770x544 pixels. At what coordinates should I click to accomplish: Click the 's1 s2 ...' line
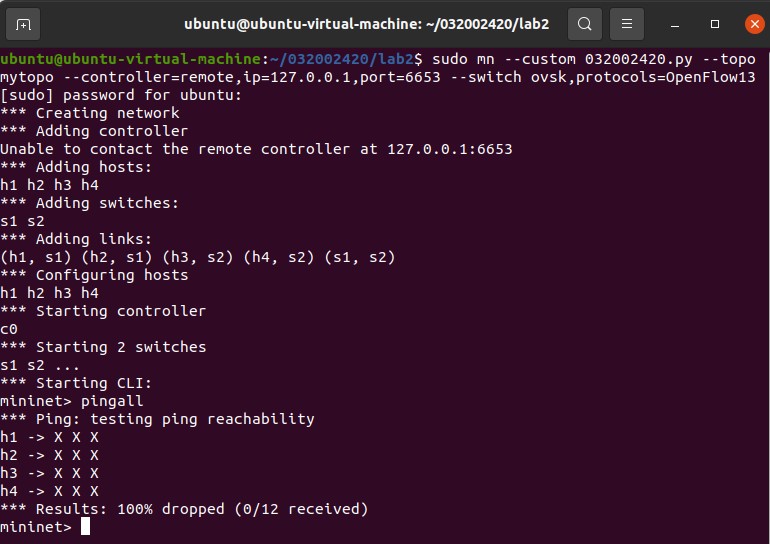(40, 365)
